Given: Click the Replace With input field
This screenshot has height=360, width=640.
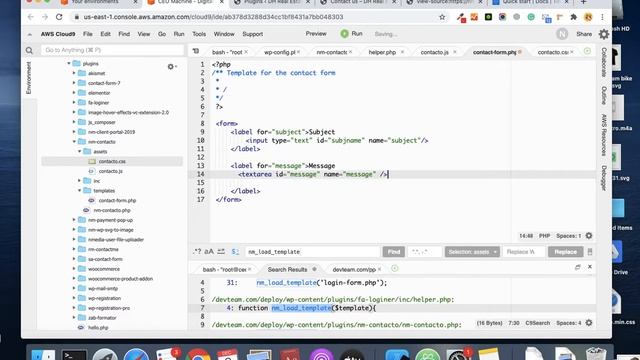Looking at the screenshot, I should click(524, 252).
